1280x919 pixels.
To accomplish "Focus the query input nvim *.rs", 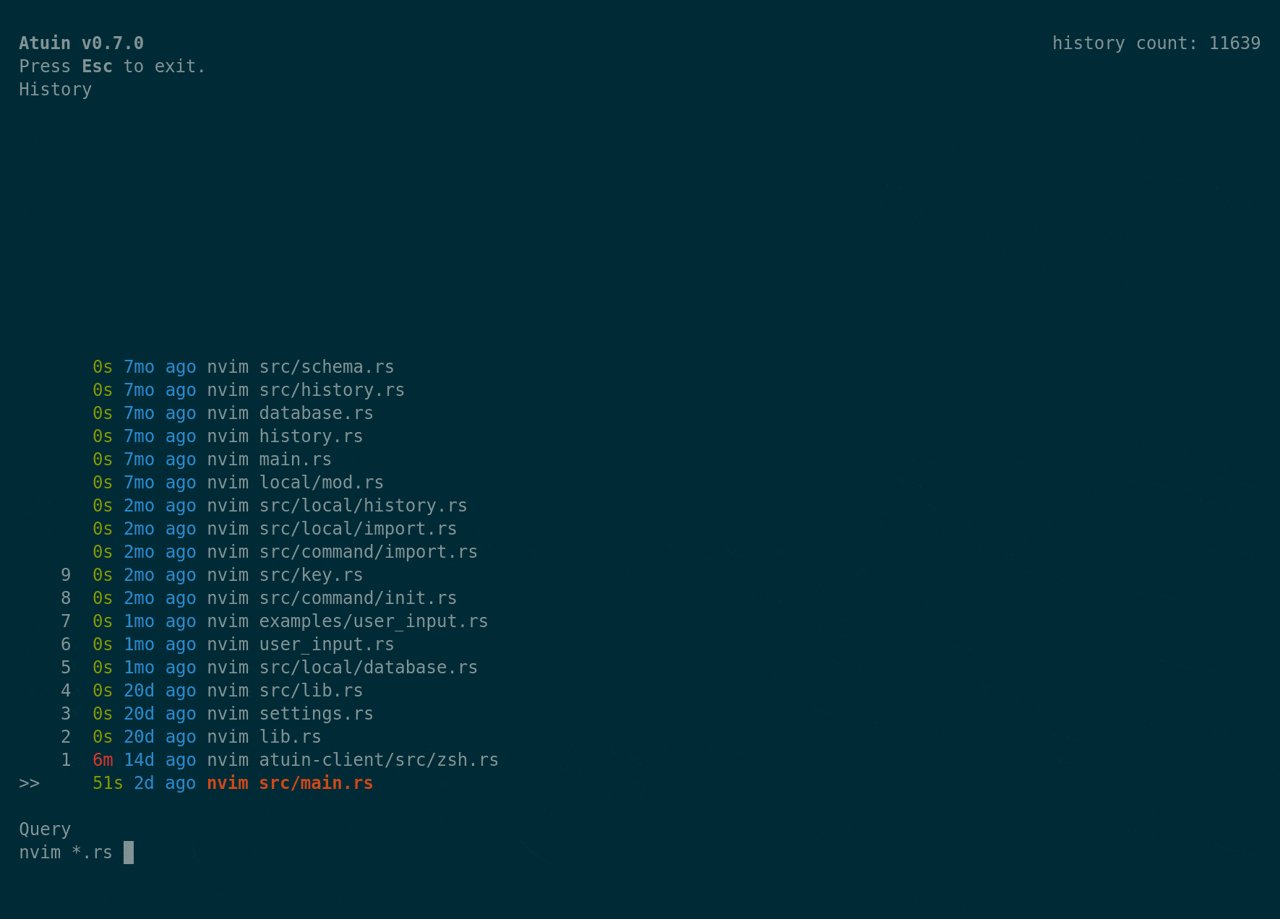I will pyautogui.click(x=76, y=852).
